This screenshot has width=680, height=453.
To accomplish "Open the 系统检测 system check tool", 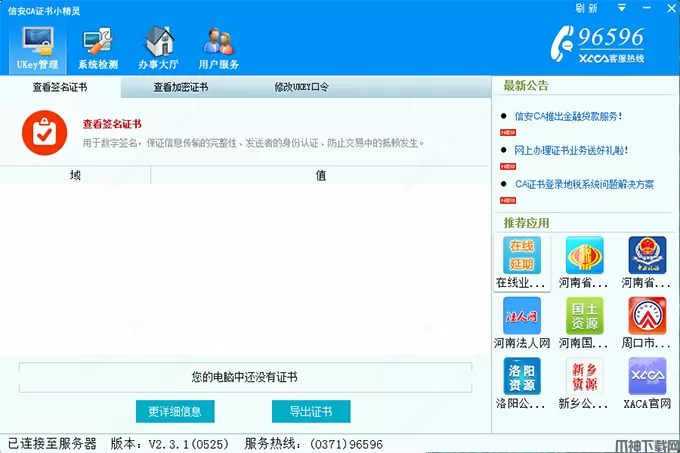I will coord(98,49).
